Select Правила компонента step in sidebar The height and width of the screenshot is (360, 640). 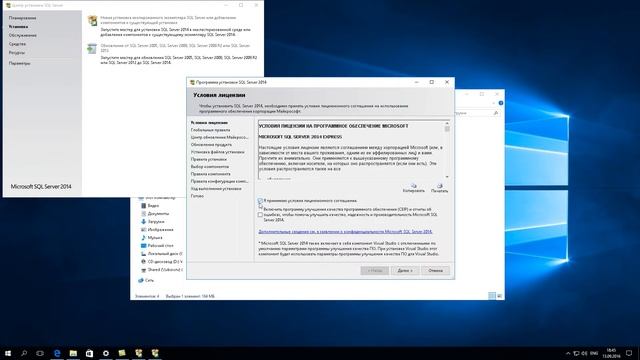(211, 174)
